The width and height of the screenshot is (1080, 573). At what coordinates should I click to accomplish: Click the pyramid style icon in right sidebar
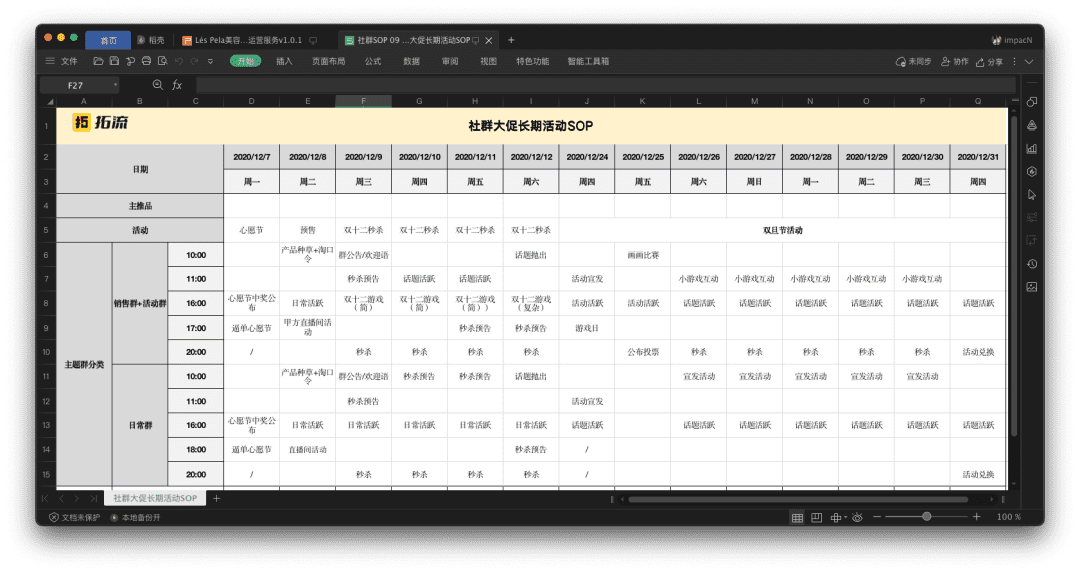[1032, 125]
